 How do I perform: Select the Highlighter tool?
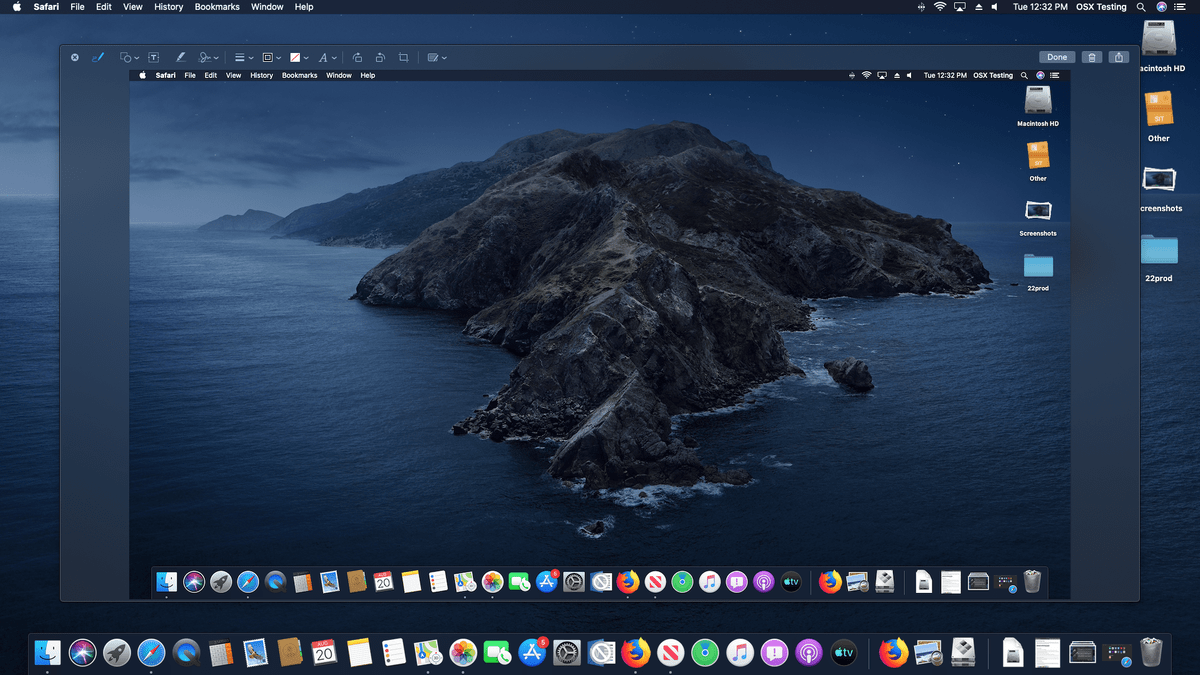coord(179,57)
